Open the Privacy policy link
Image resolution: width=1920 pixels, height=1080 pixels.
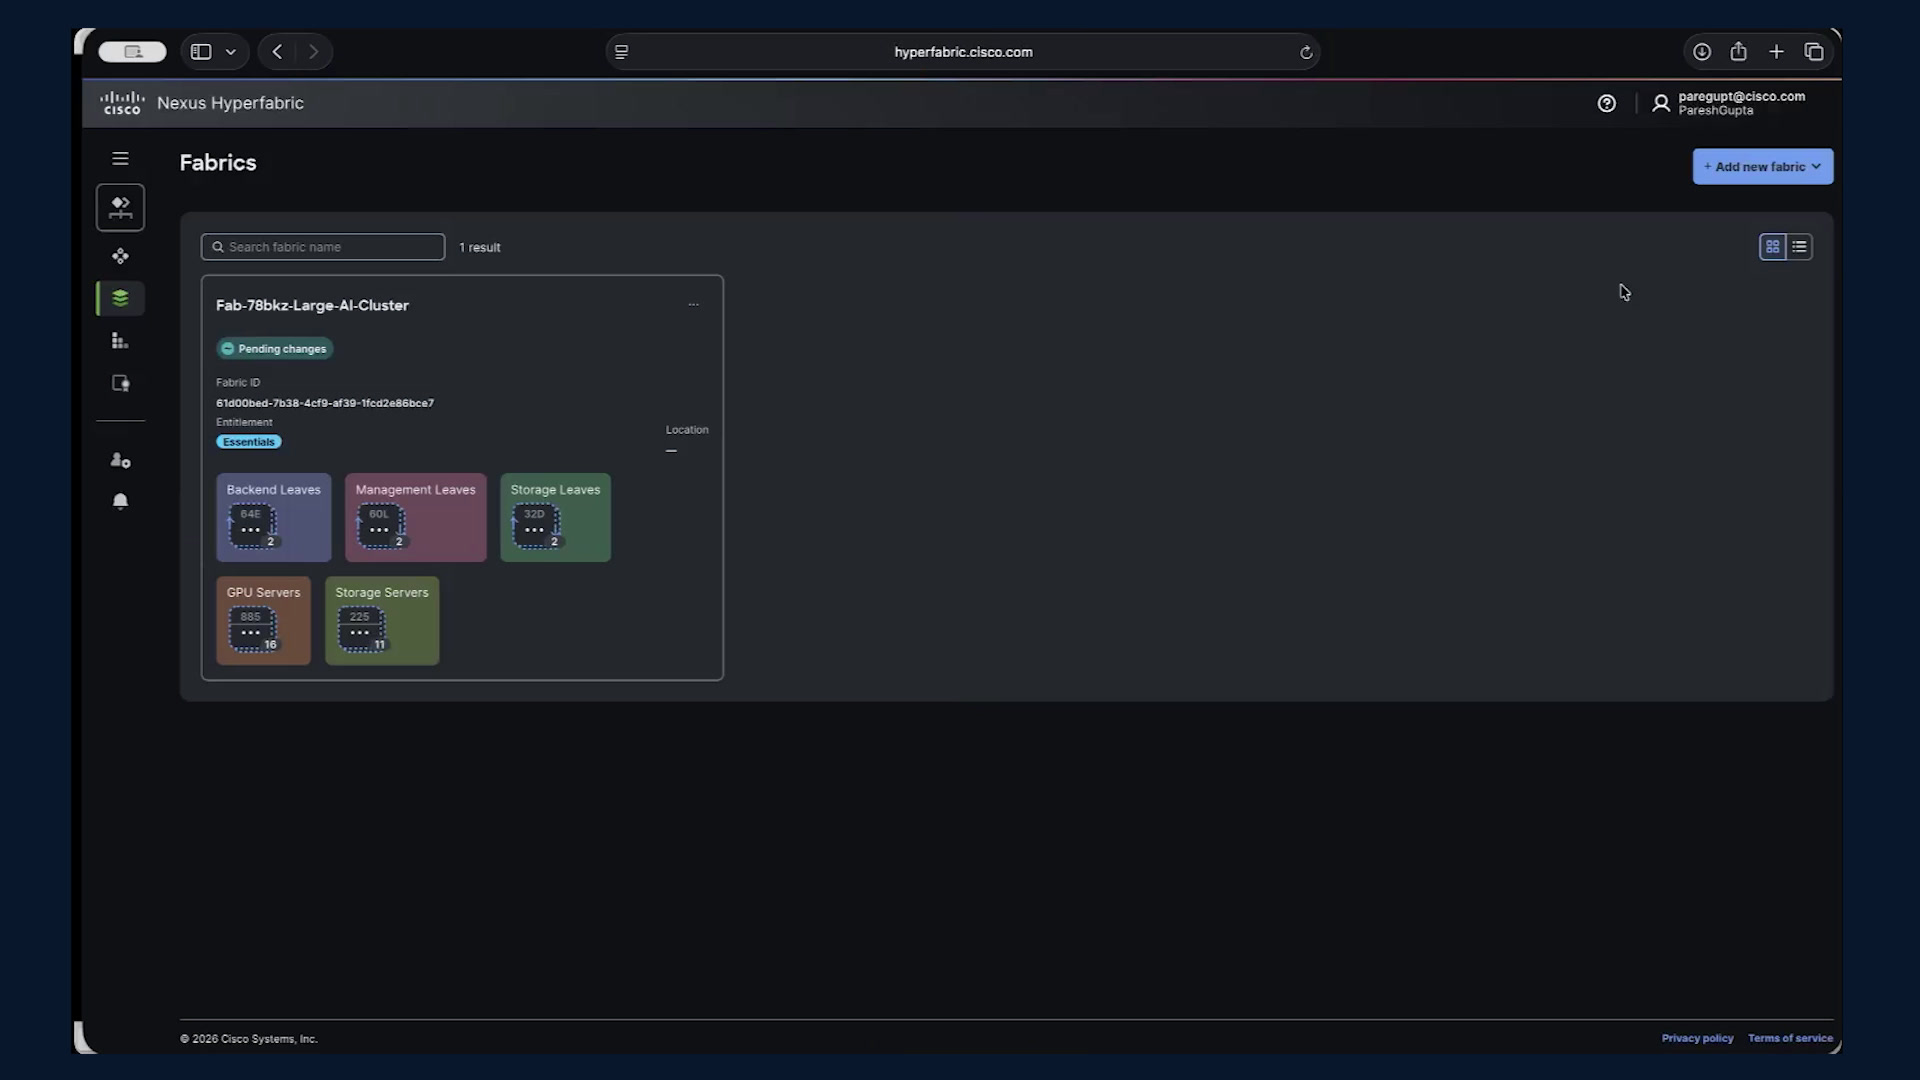pyautogui.click(x=1697, y=1038)
